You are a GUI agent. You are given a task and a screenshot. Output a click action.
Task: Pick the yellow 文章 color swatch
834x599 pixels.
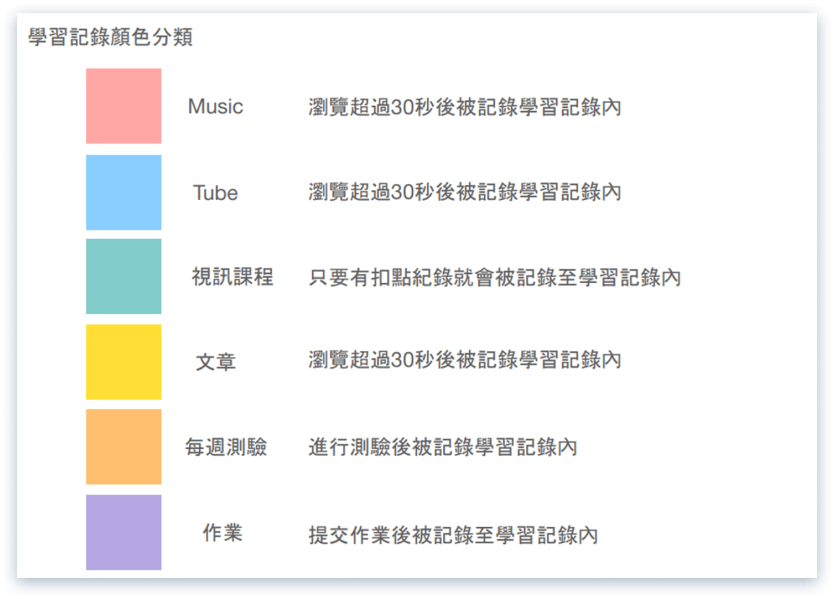coord(123,362)
